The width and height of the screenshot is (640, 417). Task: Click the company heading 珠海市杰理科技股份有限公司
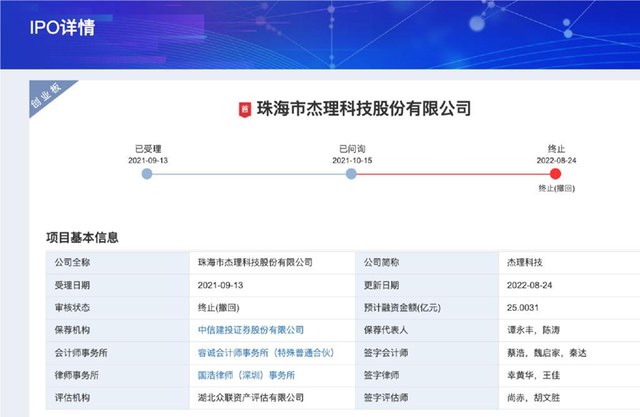tap(363, 109)
